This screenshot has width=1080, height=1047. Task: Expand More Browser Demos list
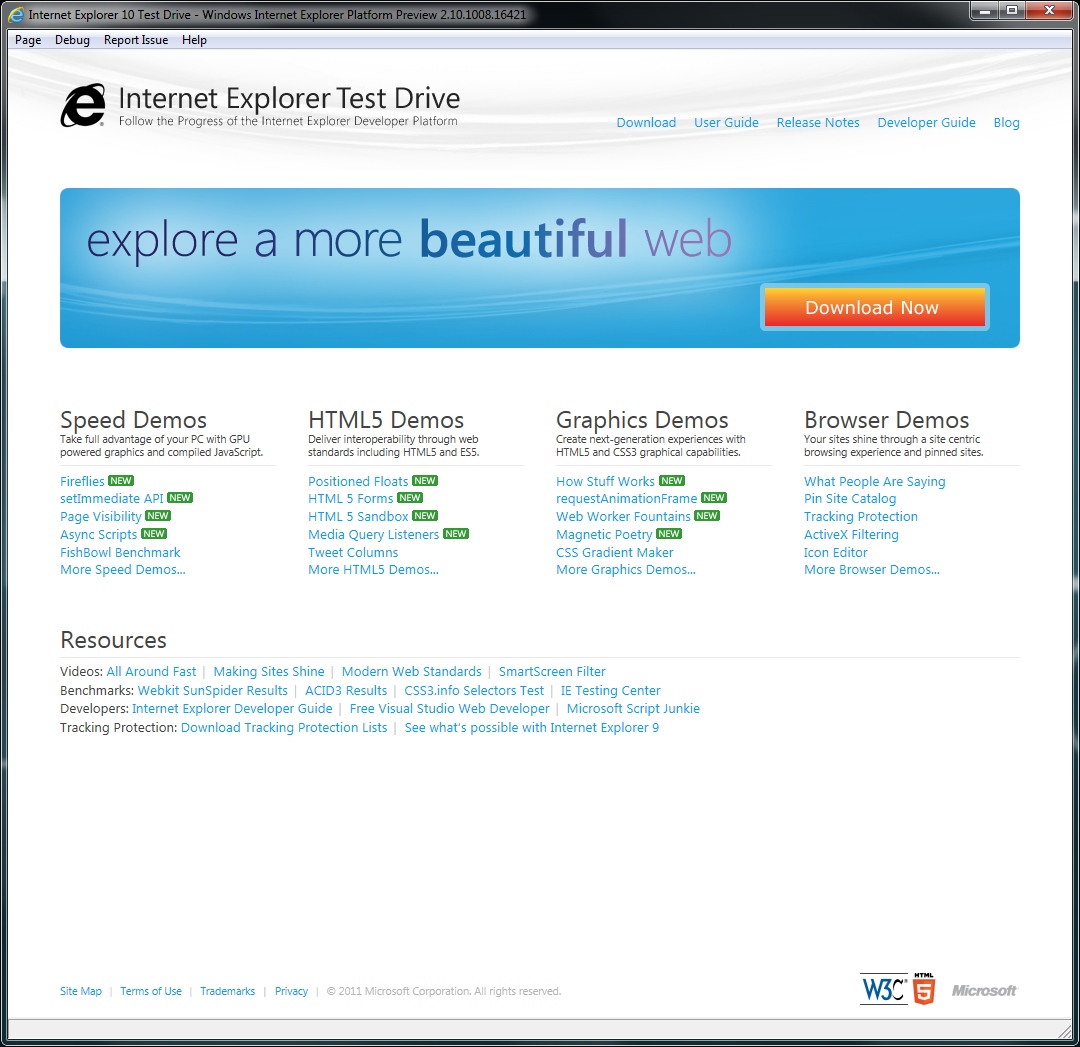(871, 570)
